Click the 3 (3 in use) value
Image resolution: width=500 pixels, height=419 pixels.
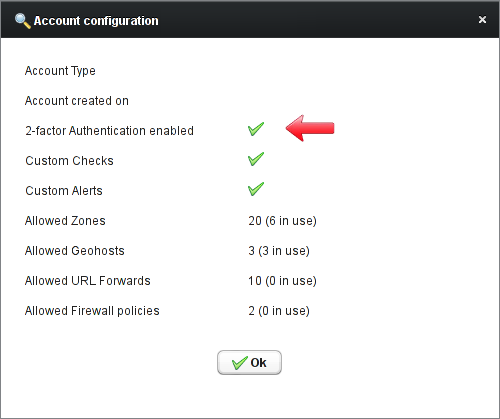click(x=279, y=251)
